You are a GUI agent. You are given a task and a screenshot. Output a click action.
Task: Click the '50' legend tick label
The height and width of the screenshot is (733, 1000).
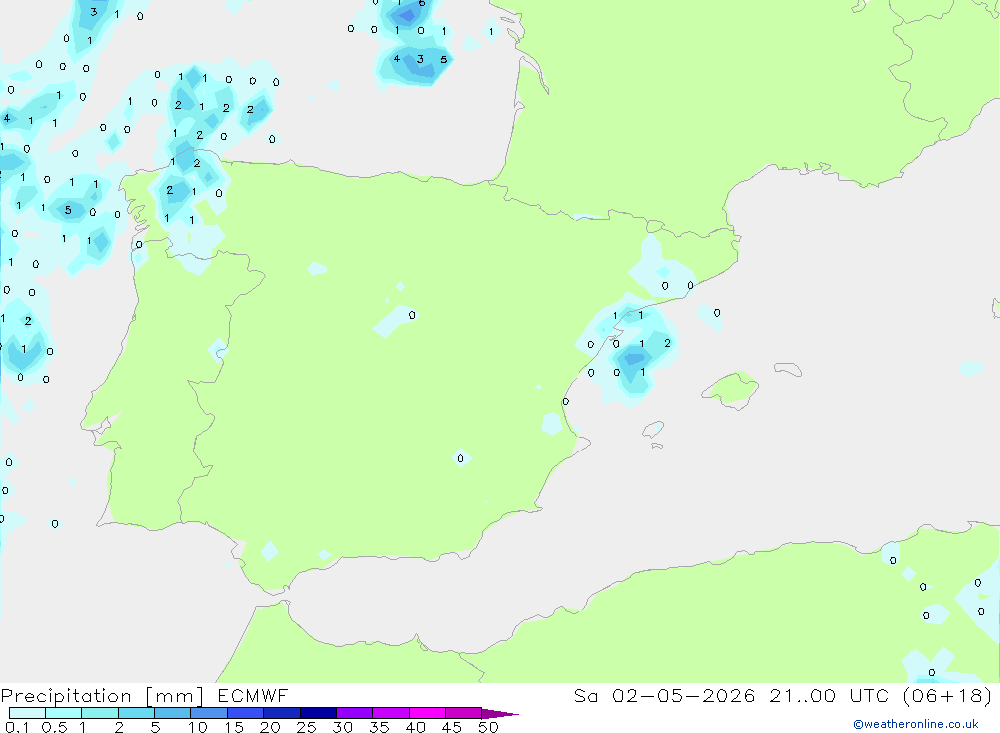click(488, 727)
